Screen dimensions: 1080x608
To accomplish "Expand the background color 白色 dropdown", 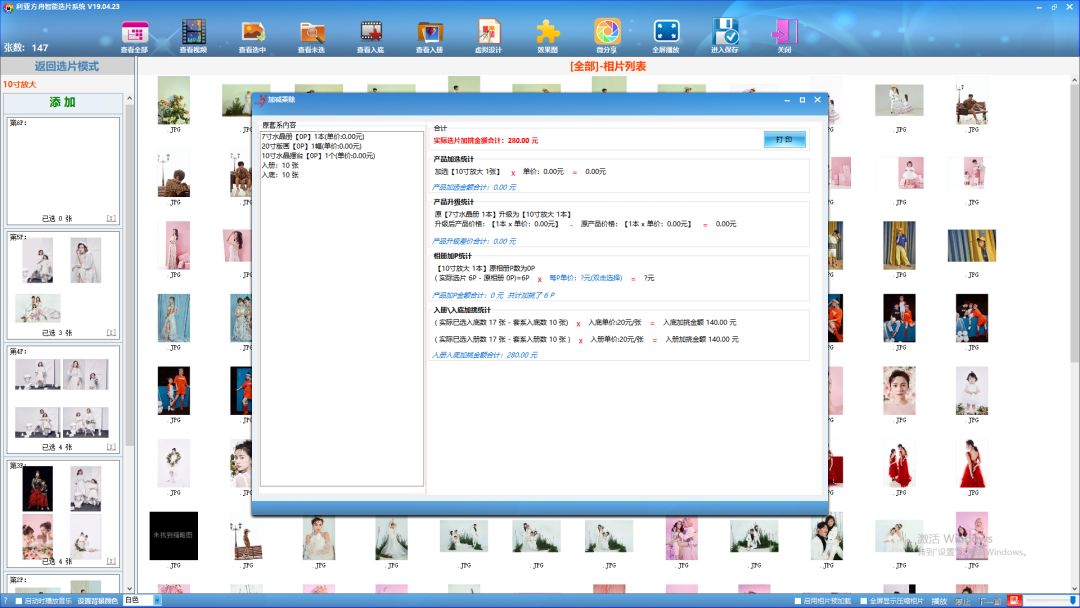I will [x=156, y=601].
